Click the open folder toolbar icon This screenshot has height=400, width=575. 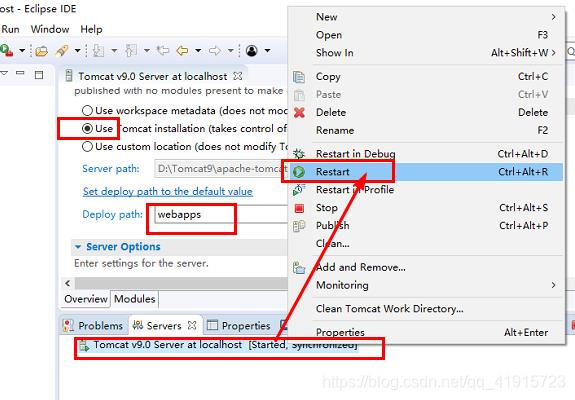41,51
